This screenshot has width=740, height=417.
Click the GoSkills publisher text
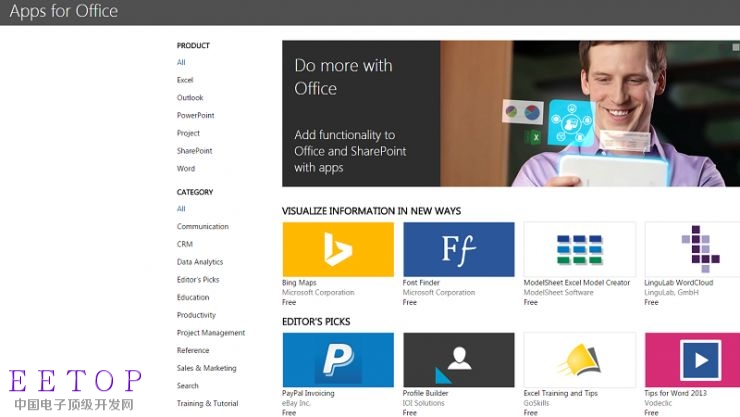coord(537,403)
